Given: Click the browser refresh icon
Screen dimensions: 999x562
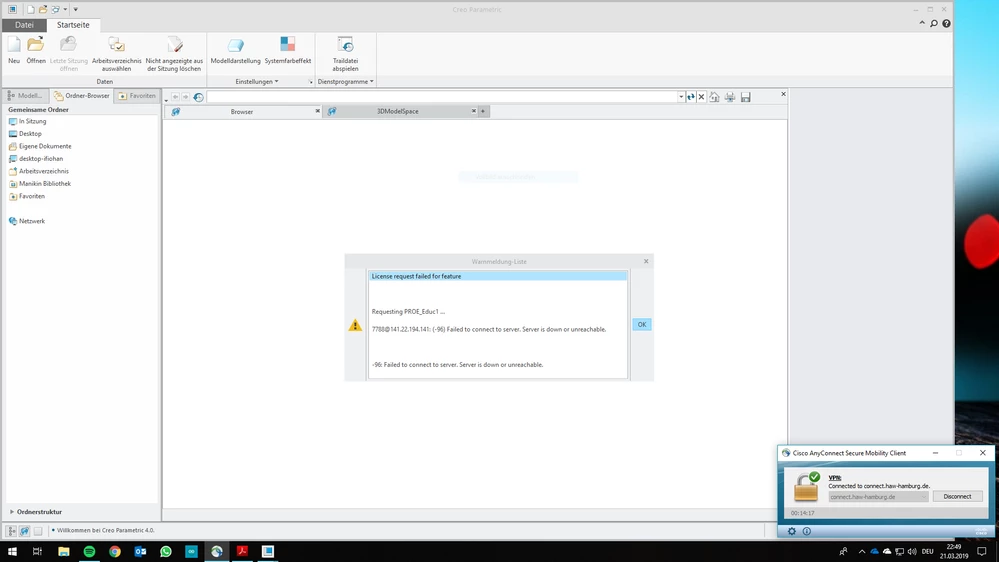Looking at the screenshot, I should (691, 97).
